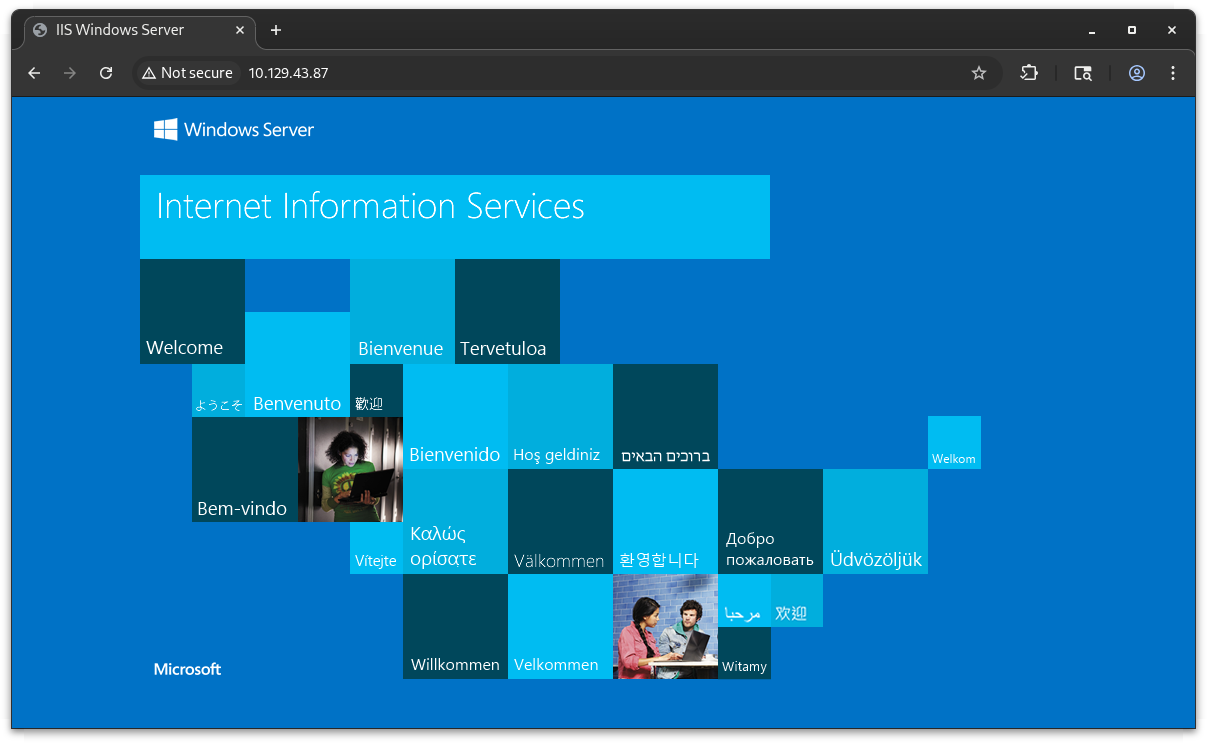Open the Chrome three-dot menu
Screen dimensions: 1207x743
click(1173, 73)
